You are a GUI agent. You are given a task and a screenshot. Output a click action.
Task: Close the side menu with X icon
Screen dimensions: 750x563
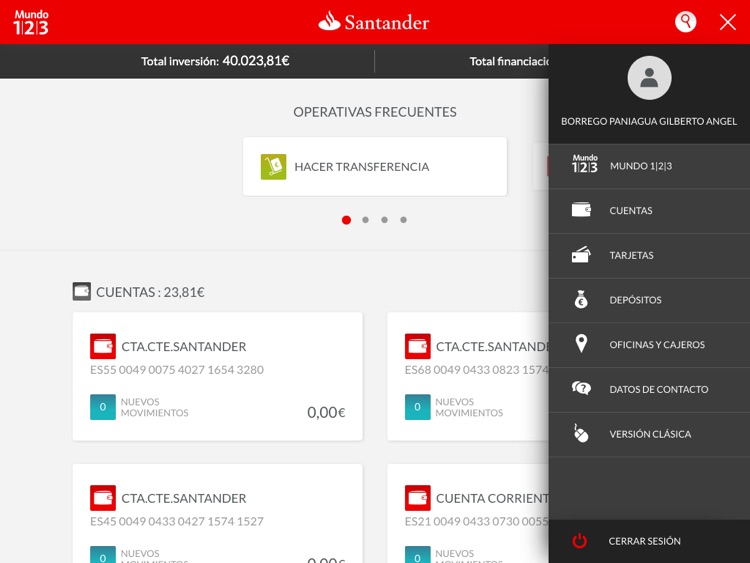(x=728, y=22)
